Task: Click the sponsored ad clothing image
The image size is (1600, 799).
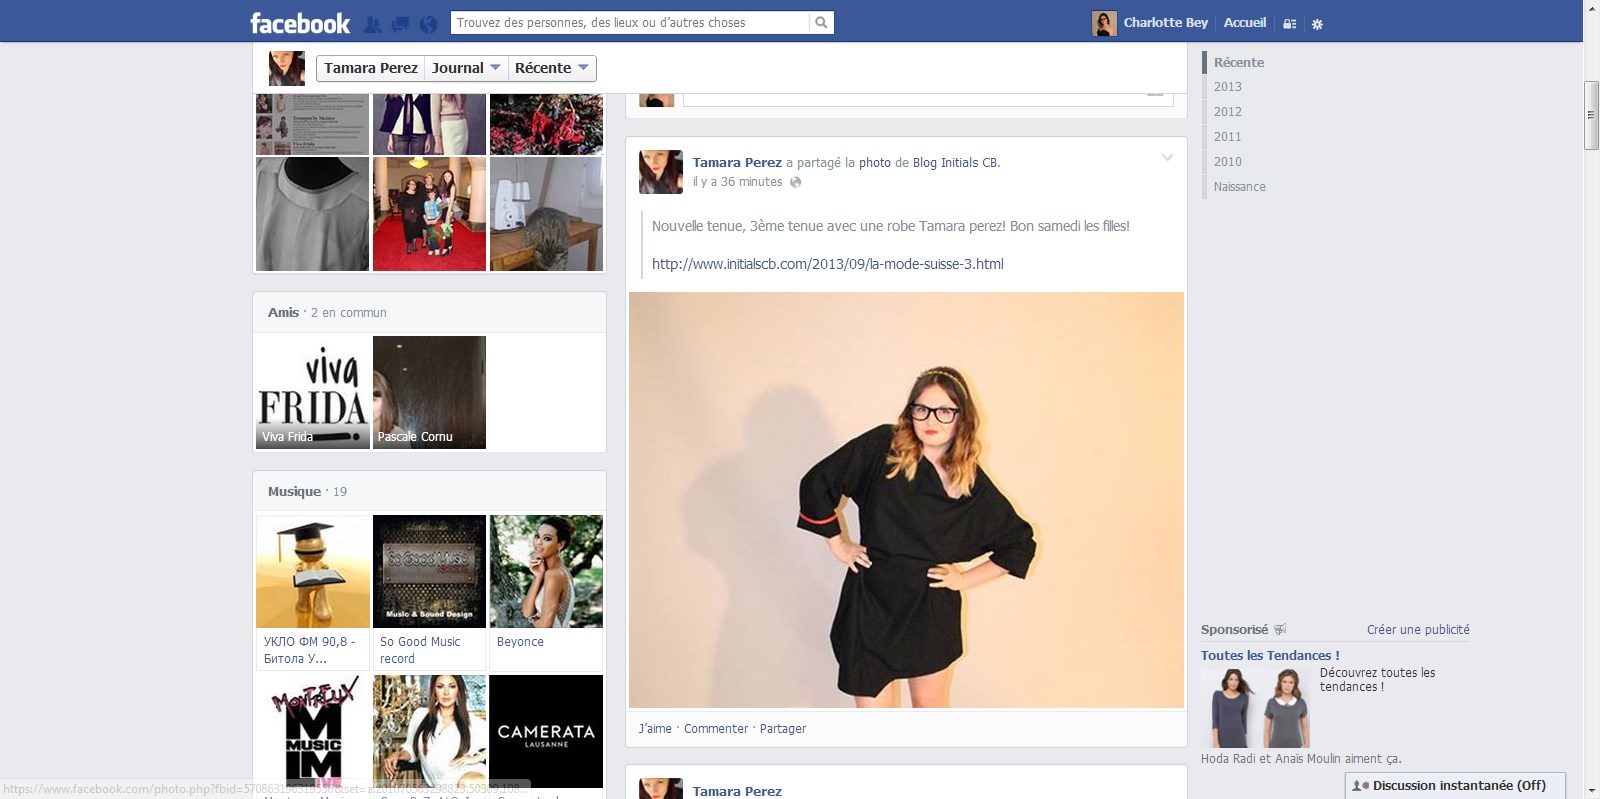Action: click(x=1256, y=707)
